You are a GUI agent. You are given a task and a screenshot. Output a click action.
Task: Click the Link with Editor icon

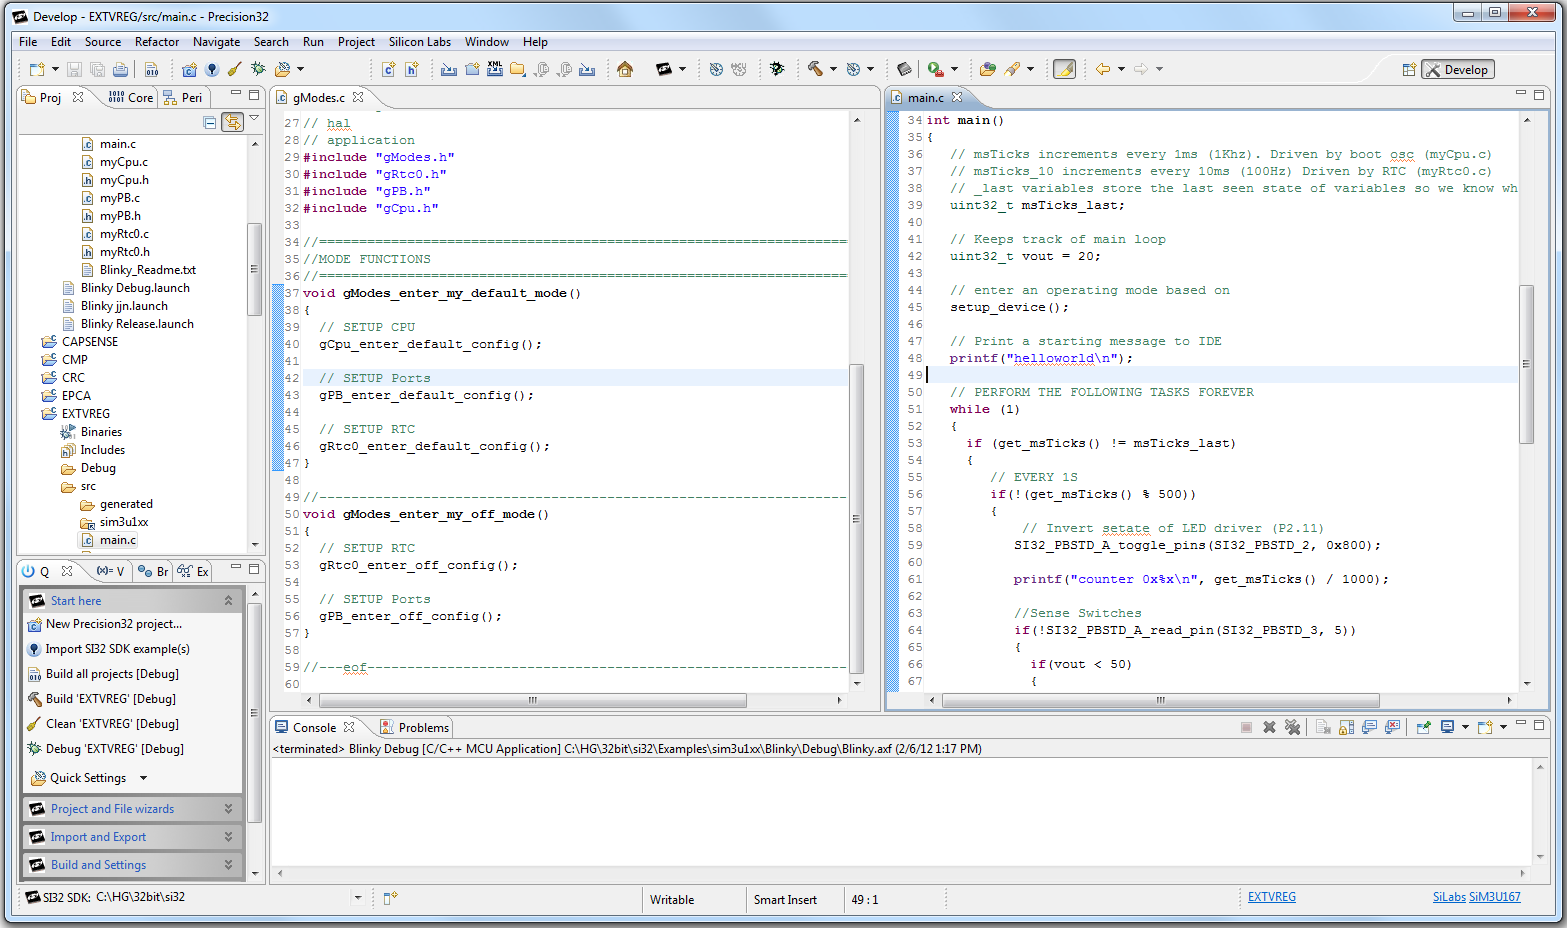(x=232, y=122)
